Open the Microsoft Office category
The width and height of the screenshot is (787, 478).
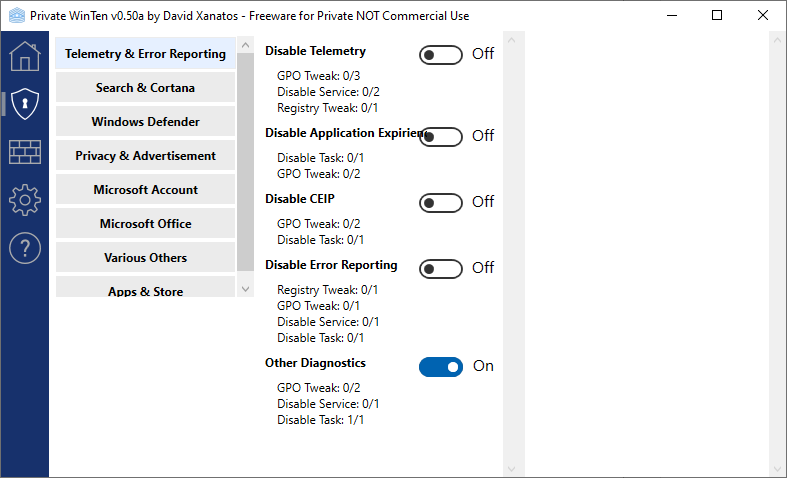(146, 224)
